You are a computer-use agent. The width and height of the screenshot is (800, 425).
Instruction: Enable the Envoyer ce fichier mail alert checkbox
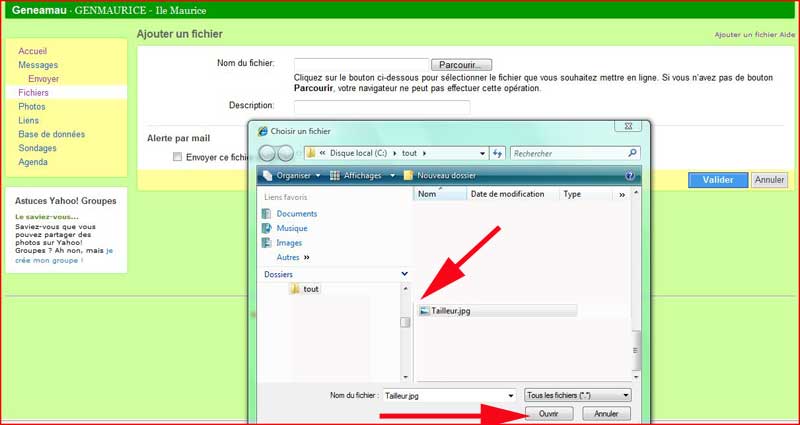[177, 157]
